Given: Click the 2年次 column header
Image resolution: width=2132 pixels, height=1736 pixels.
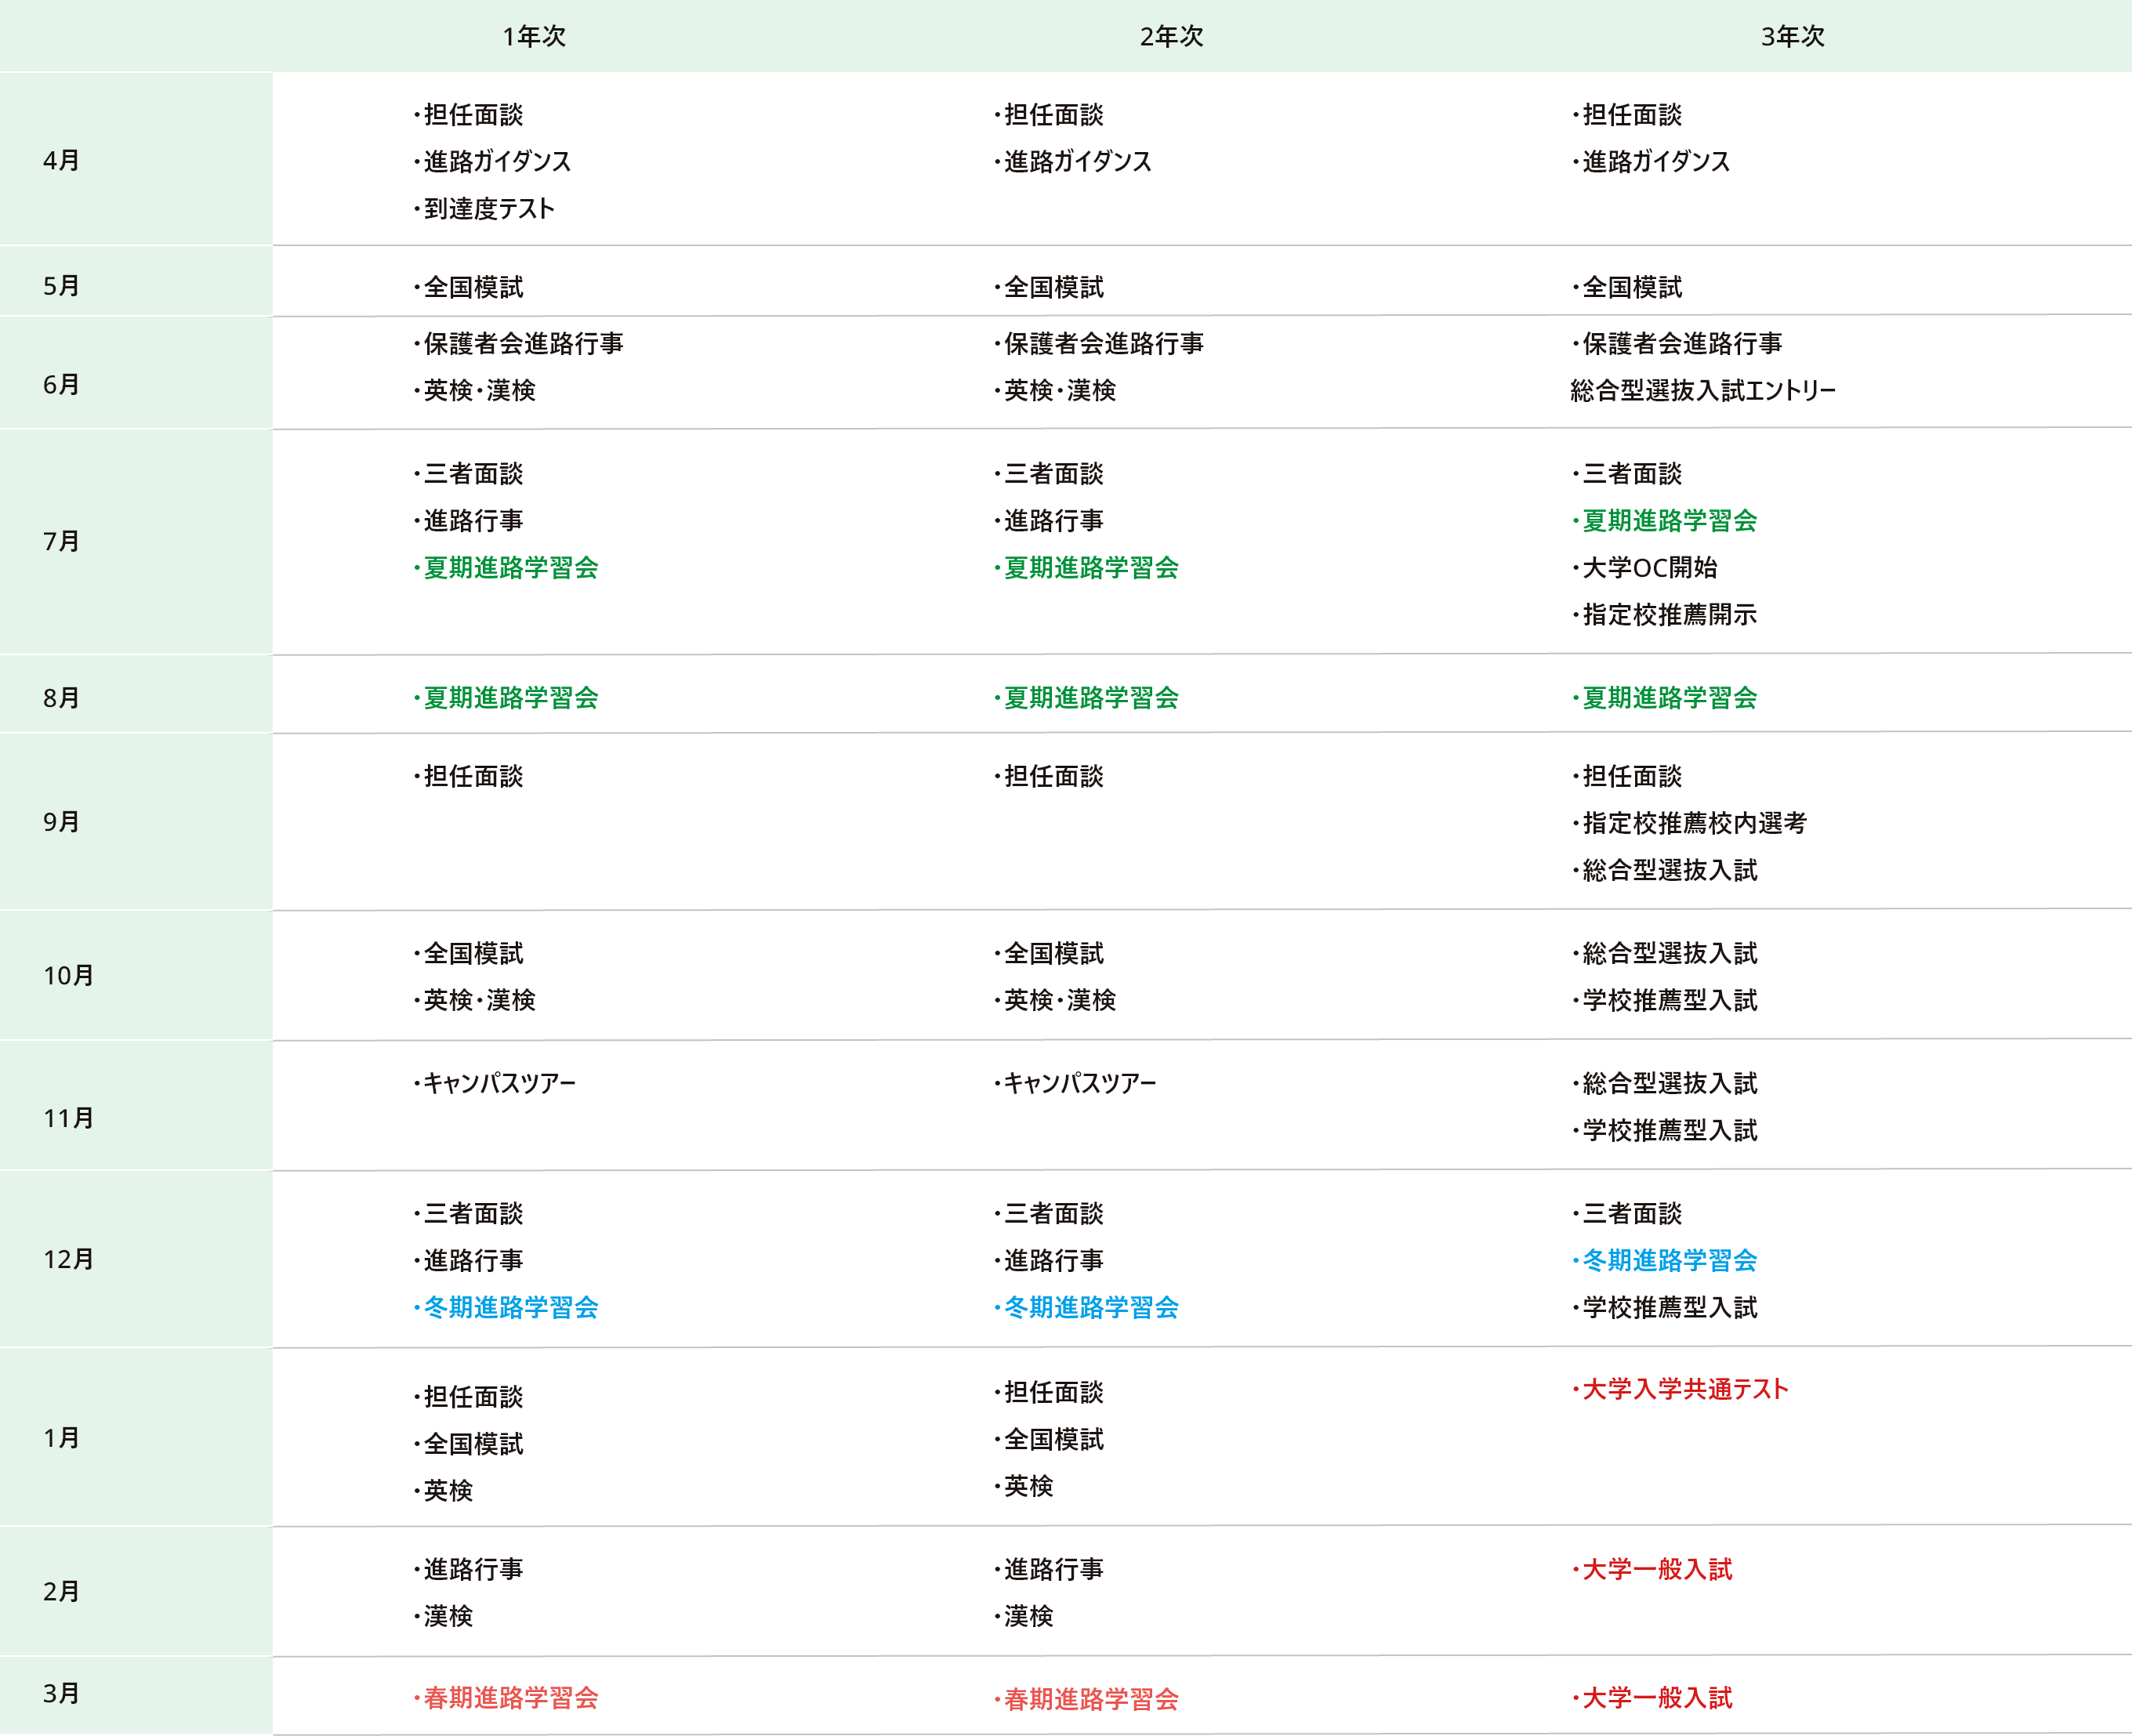Looking at the screenshot, I should (x=1171, y=37).
